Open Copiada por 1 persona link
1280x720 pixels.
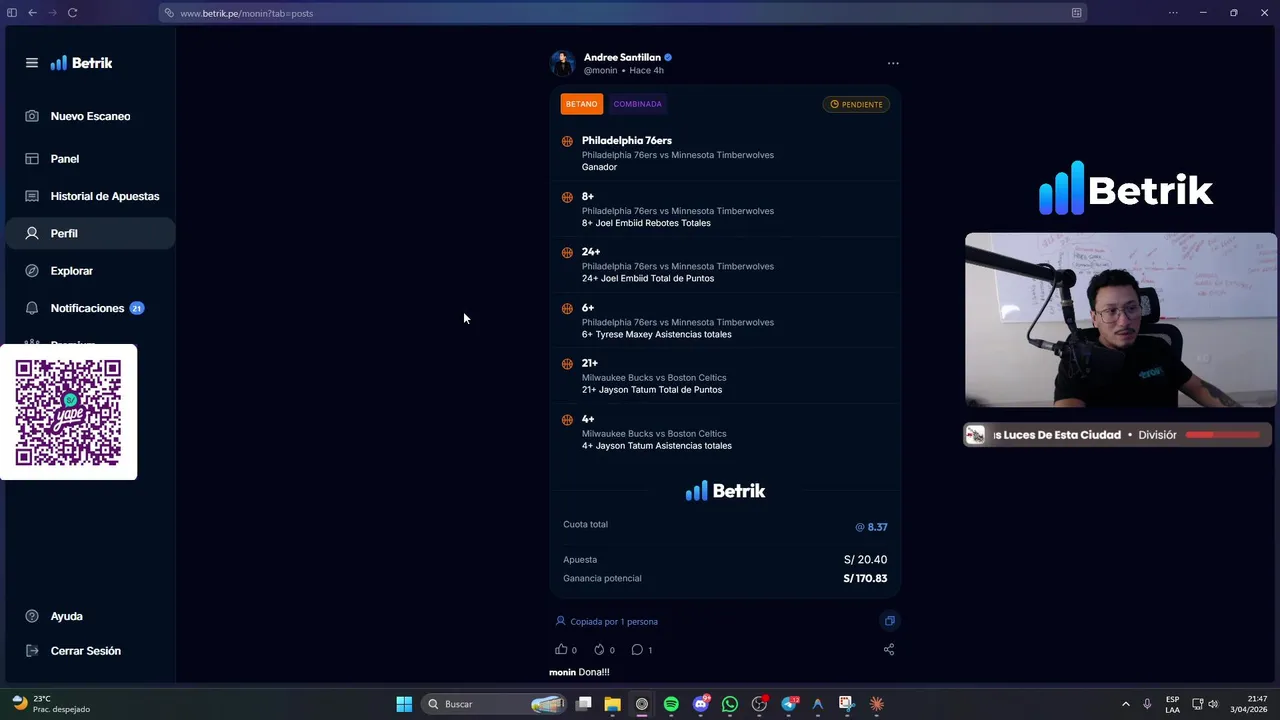click(607, 621)
